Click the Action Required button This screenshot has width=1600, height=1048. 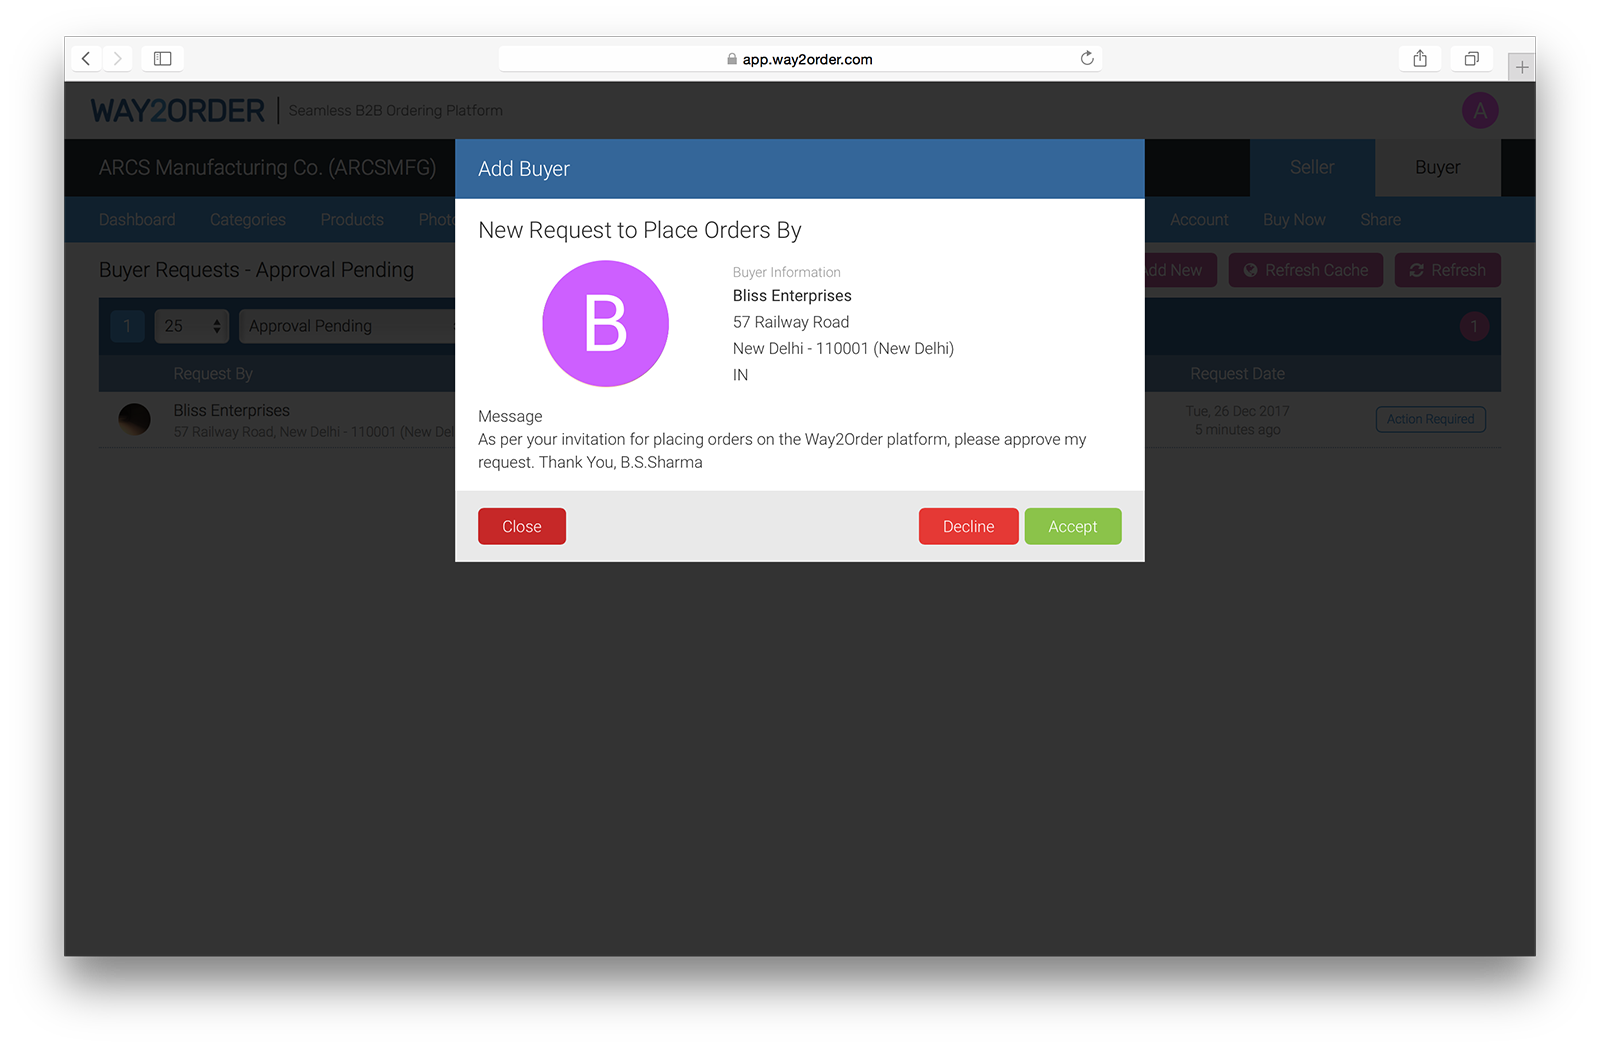pyautogui.click(x=1430, y=419)
